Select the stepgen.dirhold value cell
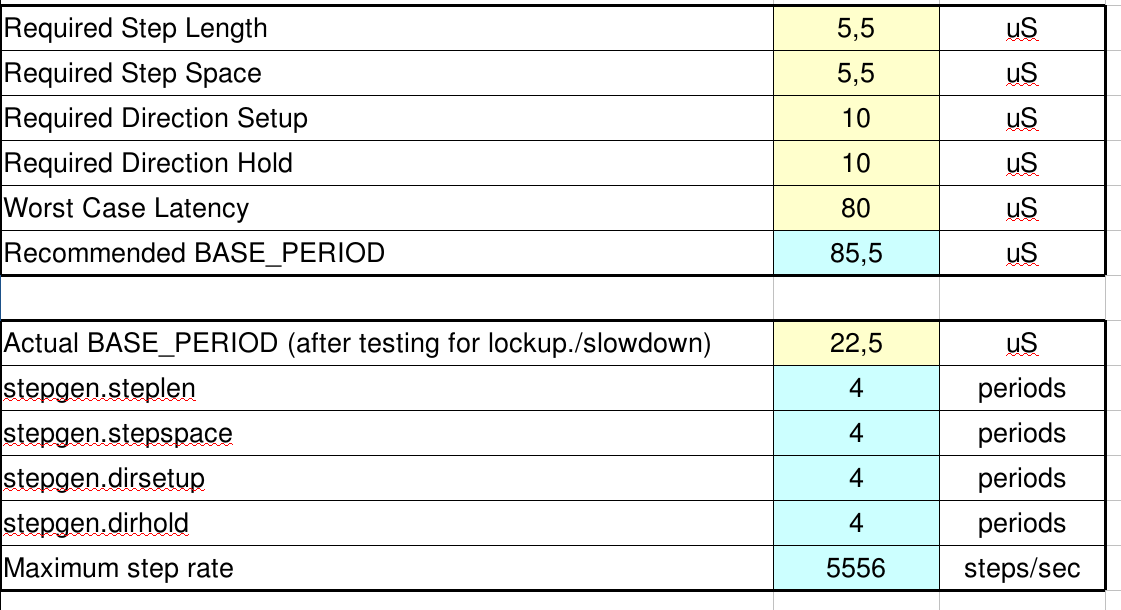 tap(856, 523)
